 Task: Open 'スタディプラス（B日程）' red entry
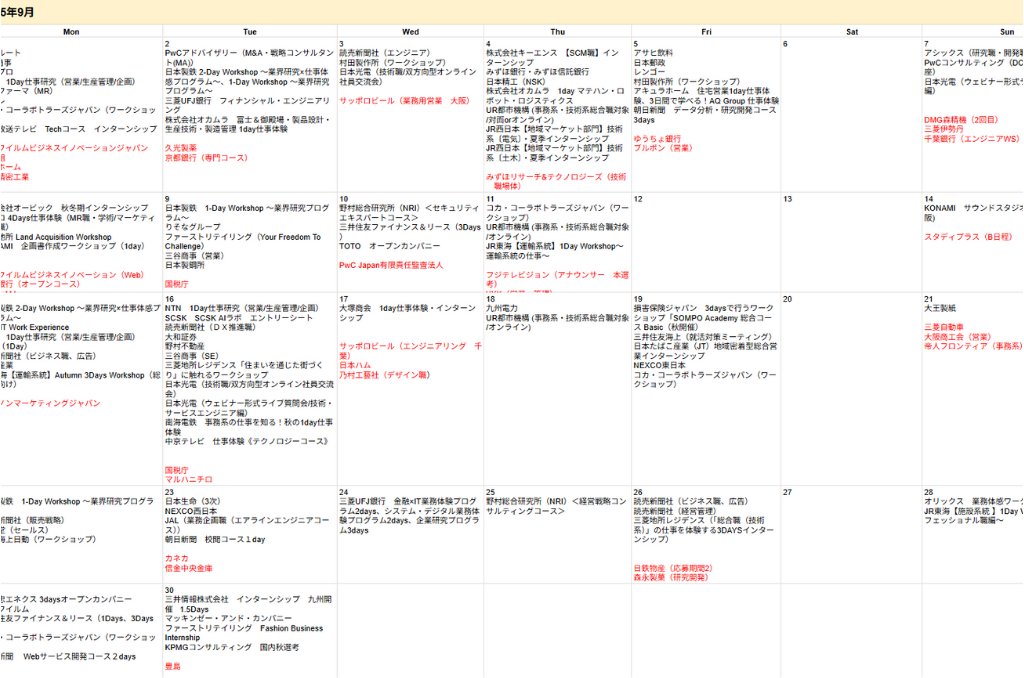coord(968,236)
